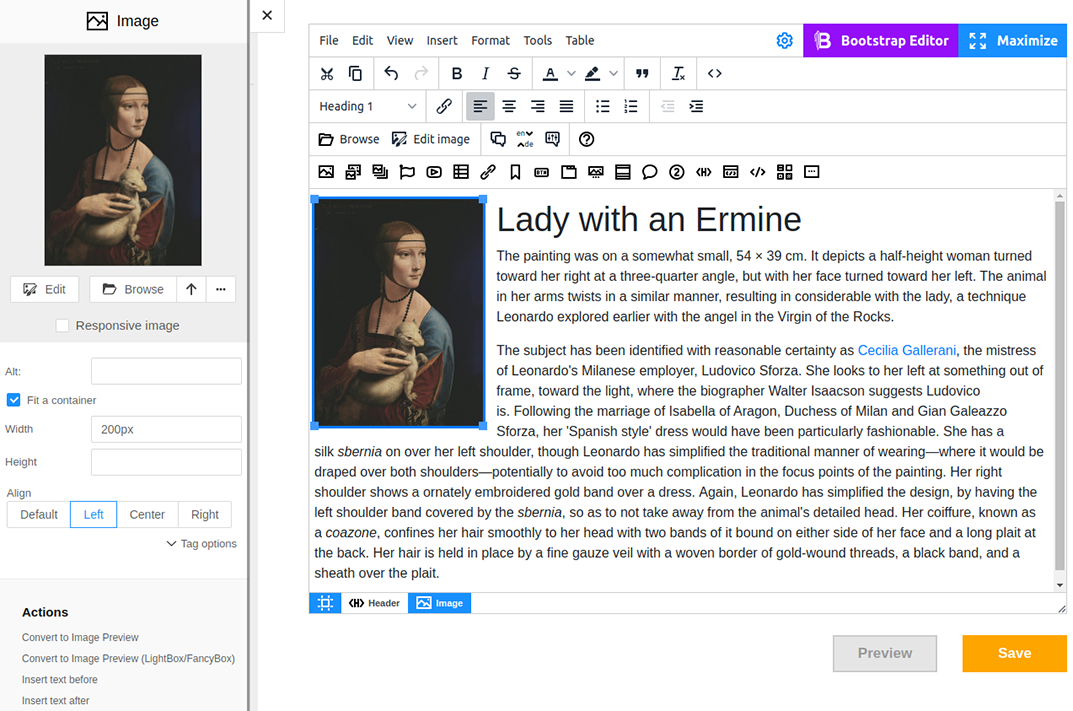This screenshot has height=711, width=1073.
Task: Uncheck Fit a container
Action: (14, 400)
